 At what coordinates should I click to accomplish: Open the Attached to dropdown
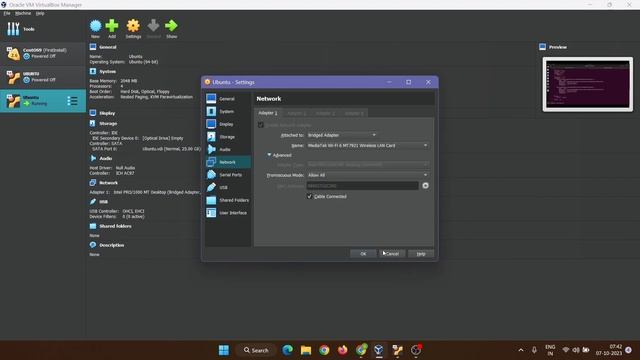pyautogui.click(x=342, y=135)
